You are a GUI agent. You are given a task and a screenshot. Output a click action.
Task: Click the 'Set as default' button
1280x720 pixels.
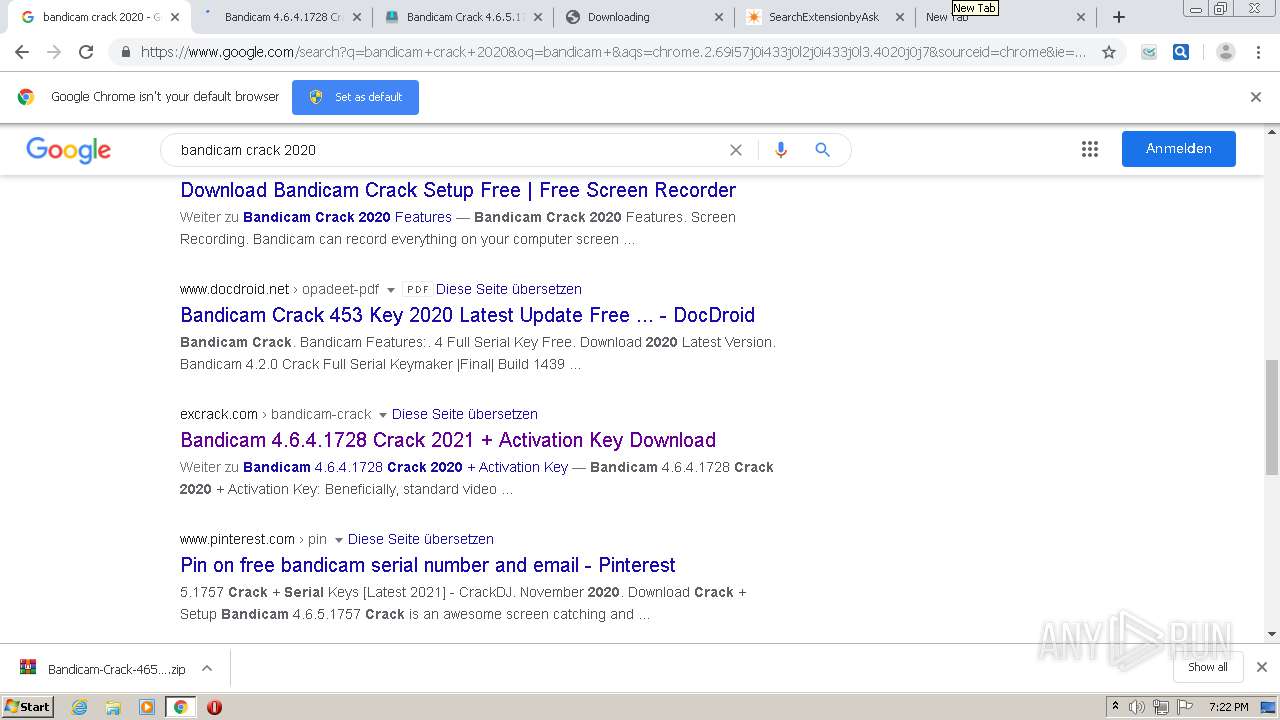click(x=355, y=97)
